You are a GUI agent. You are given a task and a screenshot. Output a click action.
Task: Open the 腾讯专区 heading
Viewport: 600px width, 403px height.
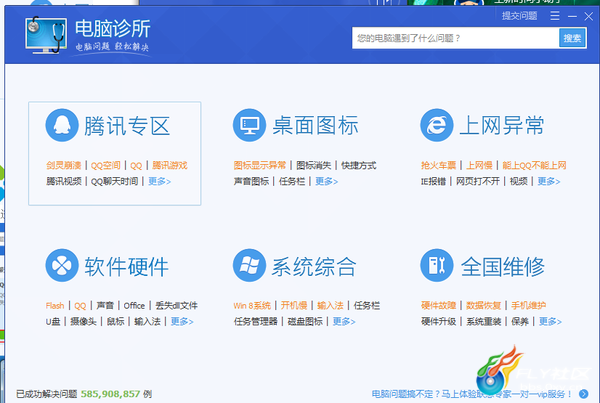127,126
